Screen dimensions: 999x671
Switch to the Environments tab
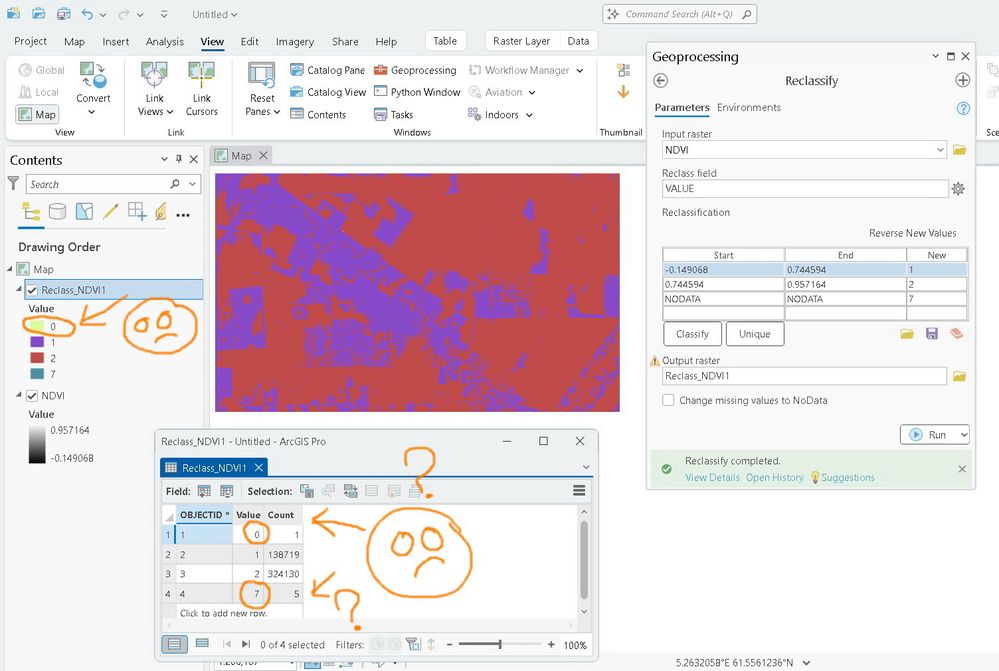click(x=748, y=108)
